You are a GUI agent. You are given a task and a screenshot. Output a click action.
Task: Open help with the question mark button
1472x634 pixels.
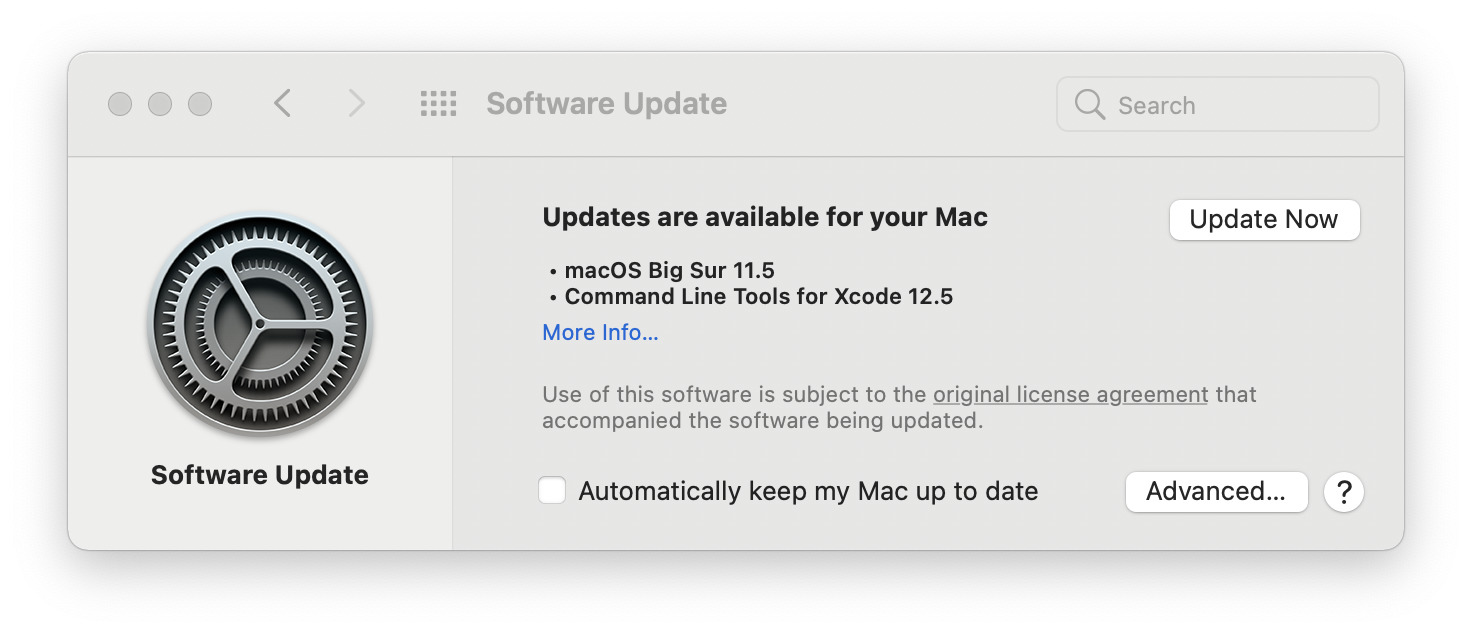point(1344,492)
